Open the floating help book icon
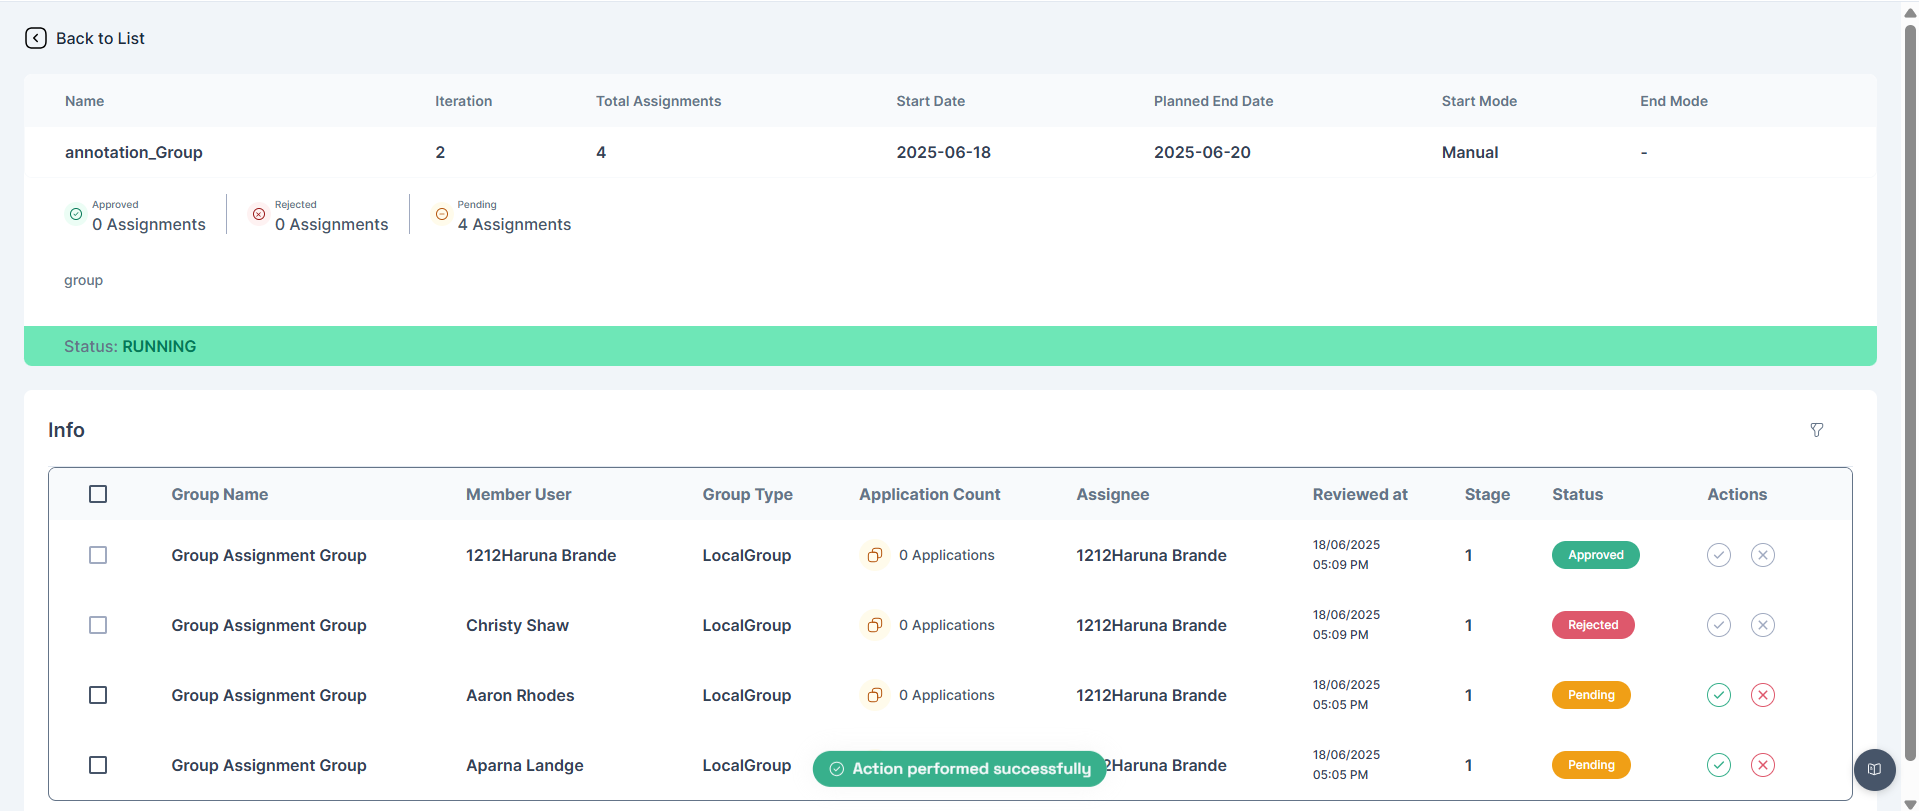 click(1875, 770)
